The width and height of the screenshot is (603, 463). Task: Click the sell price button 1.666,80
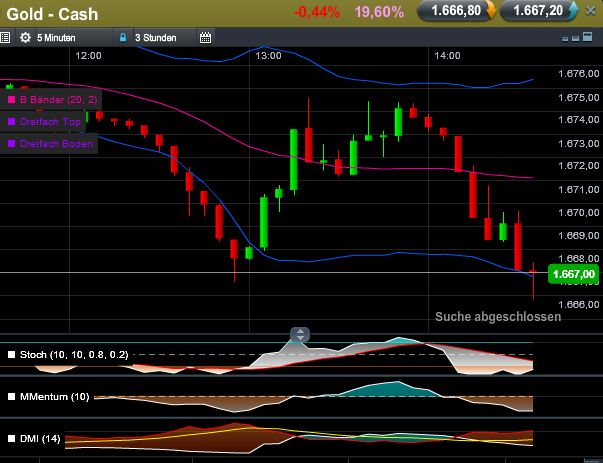coord(456,11)
